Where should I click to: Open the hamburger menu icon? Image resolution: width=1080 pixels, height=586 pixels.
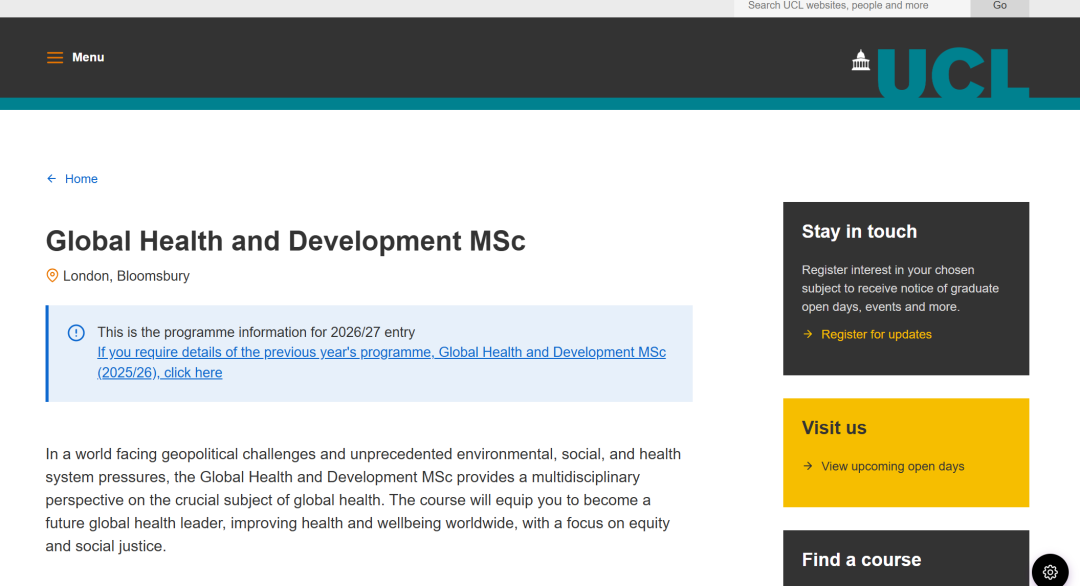click(x=55, y=58)
